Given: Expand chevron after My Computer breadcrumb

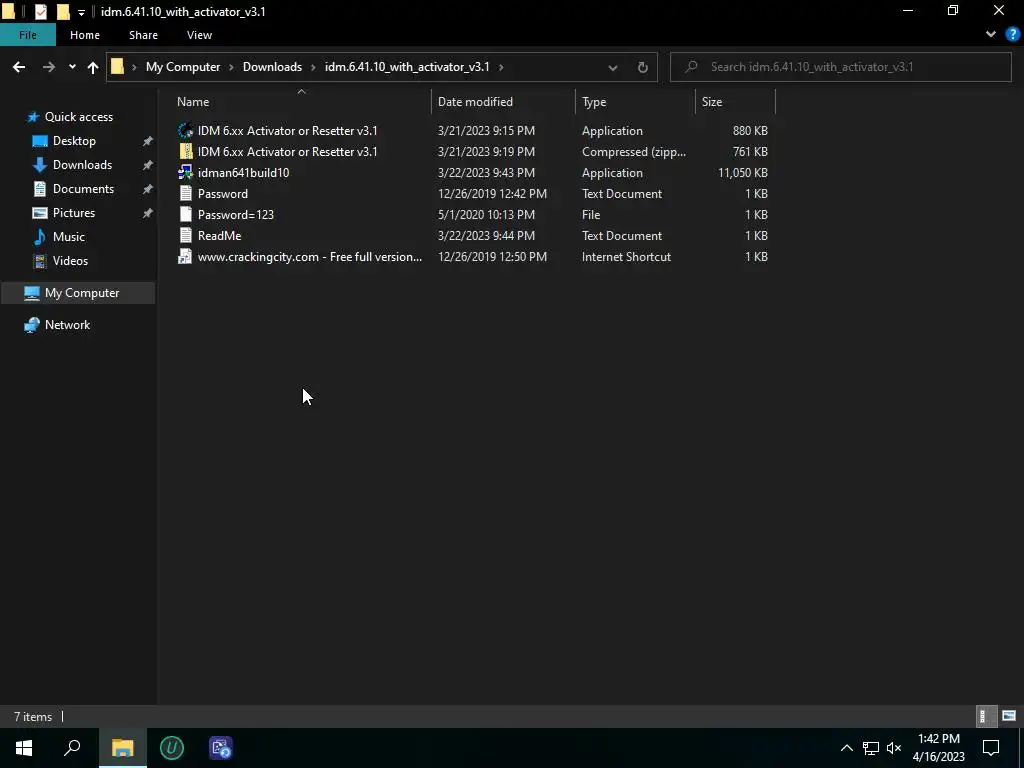Looking at the screenshot, I should tap(232, 67).
